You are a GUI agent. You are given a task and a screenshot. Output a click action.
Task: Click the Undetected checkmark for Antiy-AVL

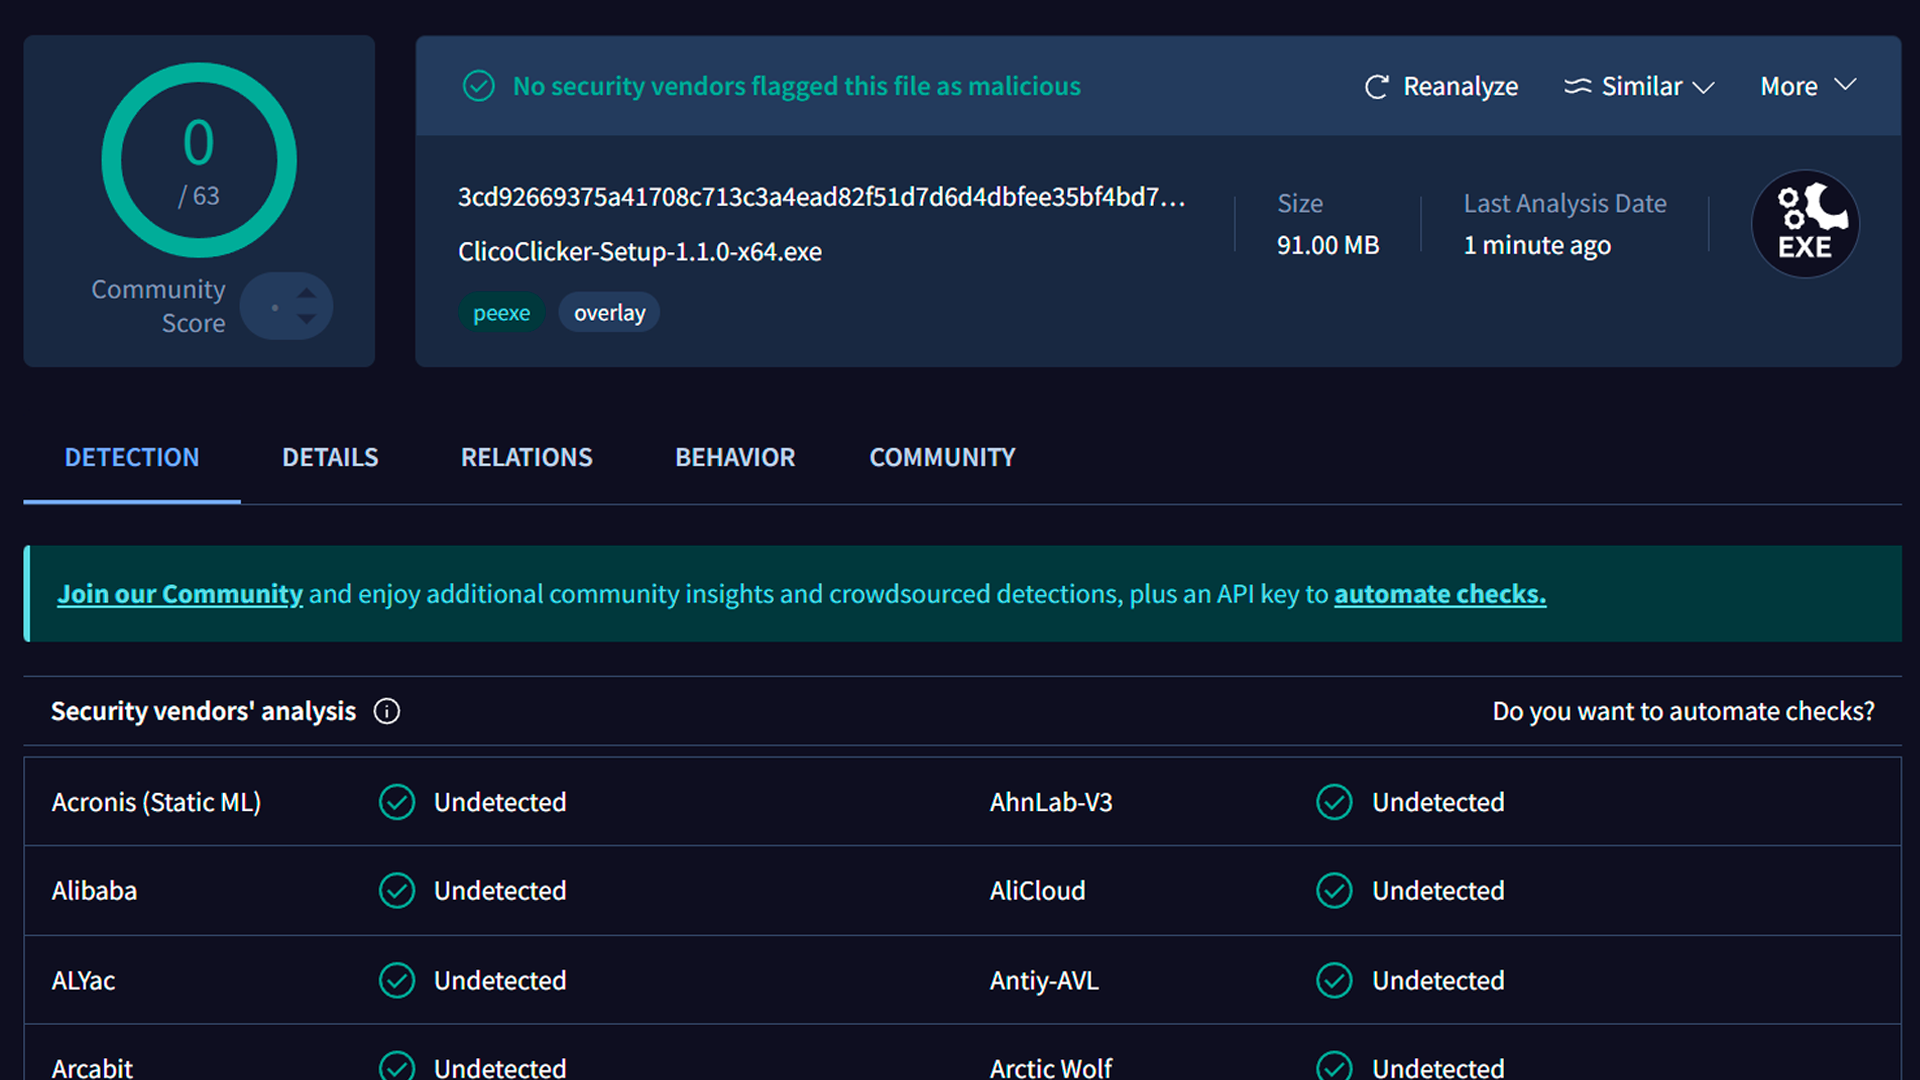tap(1334, 980)
